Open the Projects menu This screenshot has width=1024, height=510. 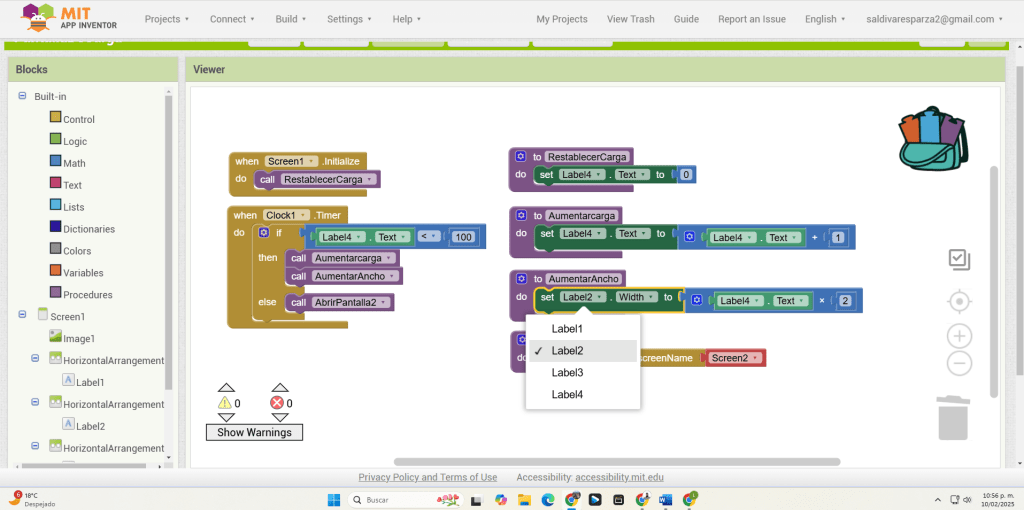167,19
